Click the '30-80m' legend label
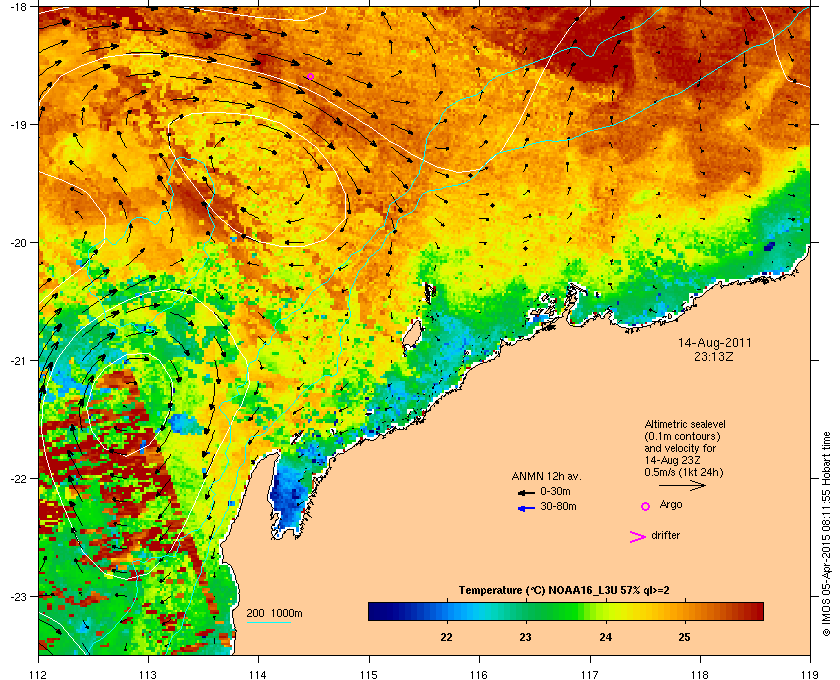The height and width of the screenshot is (680, 840). [x=558, y=506]
